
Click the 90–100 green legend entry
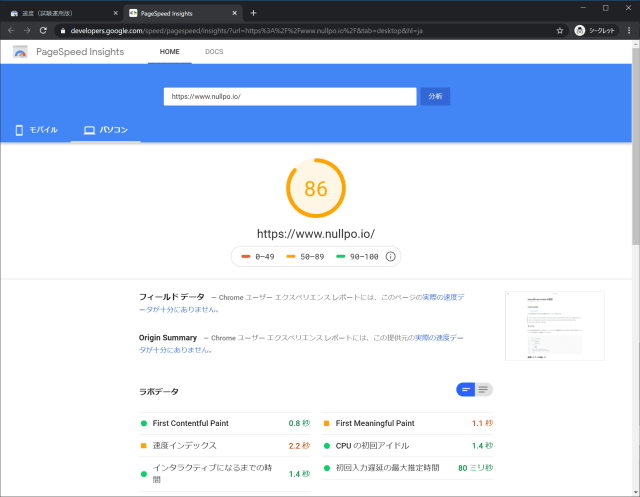pos(357,257)
